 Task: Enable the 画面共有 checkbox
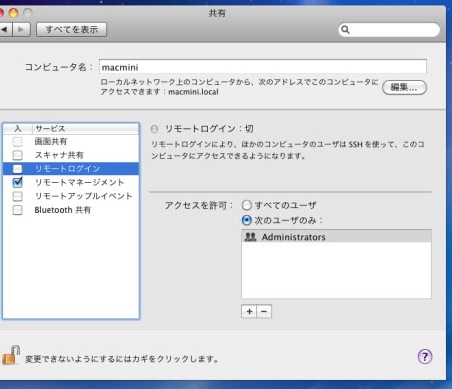click(x=17, y=142)
